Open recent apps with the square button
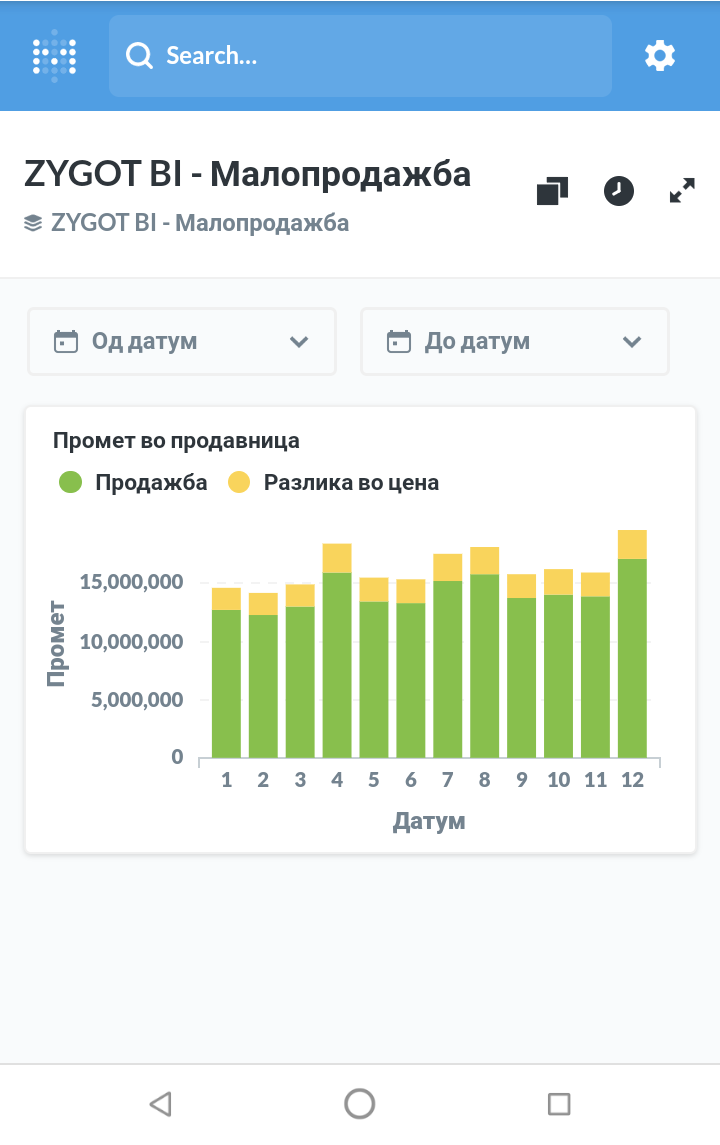Image resolution: width=720 pixels, height=1145 pixels. point(559,1103)
